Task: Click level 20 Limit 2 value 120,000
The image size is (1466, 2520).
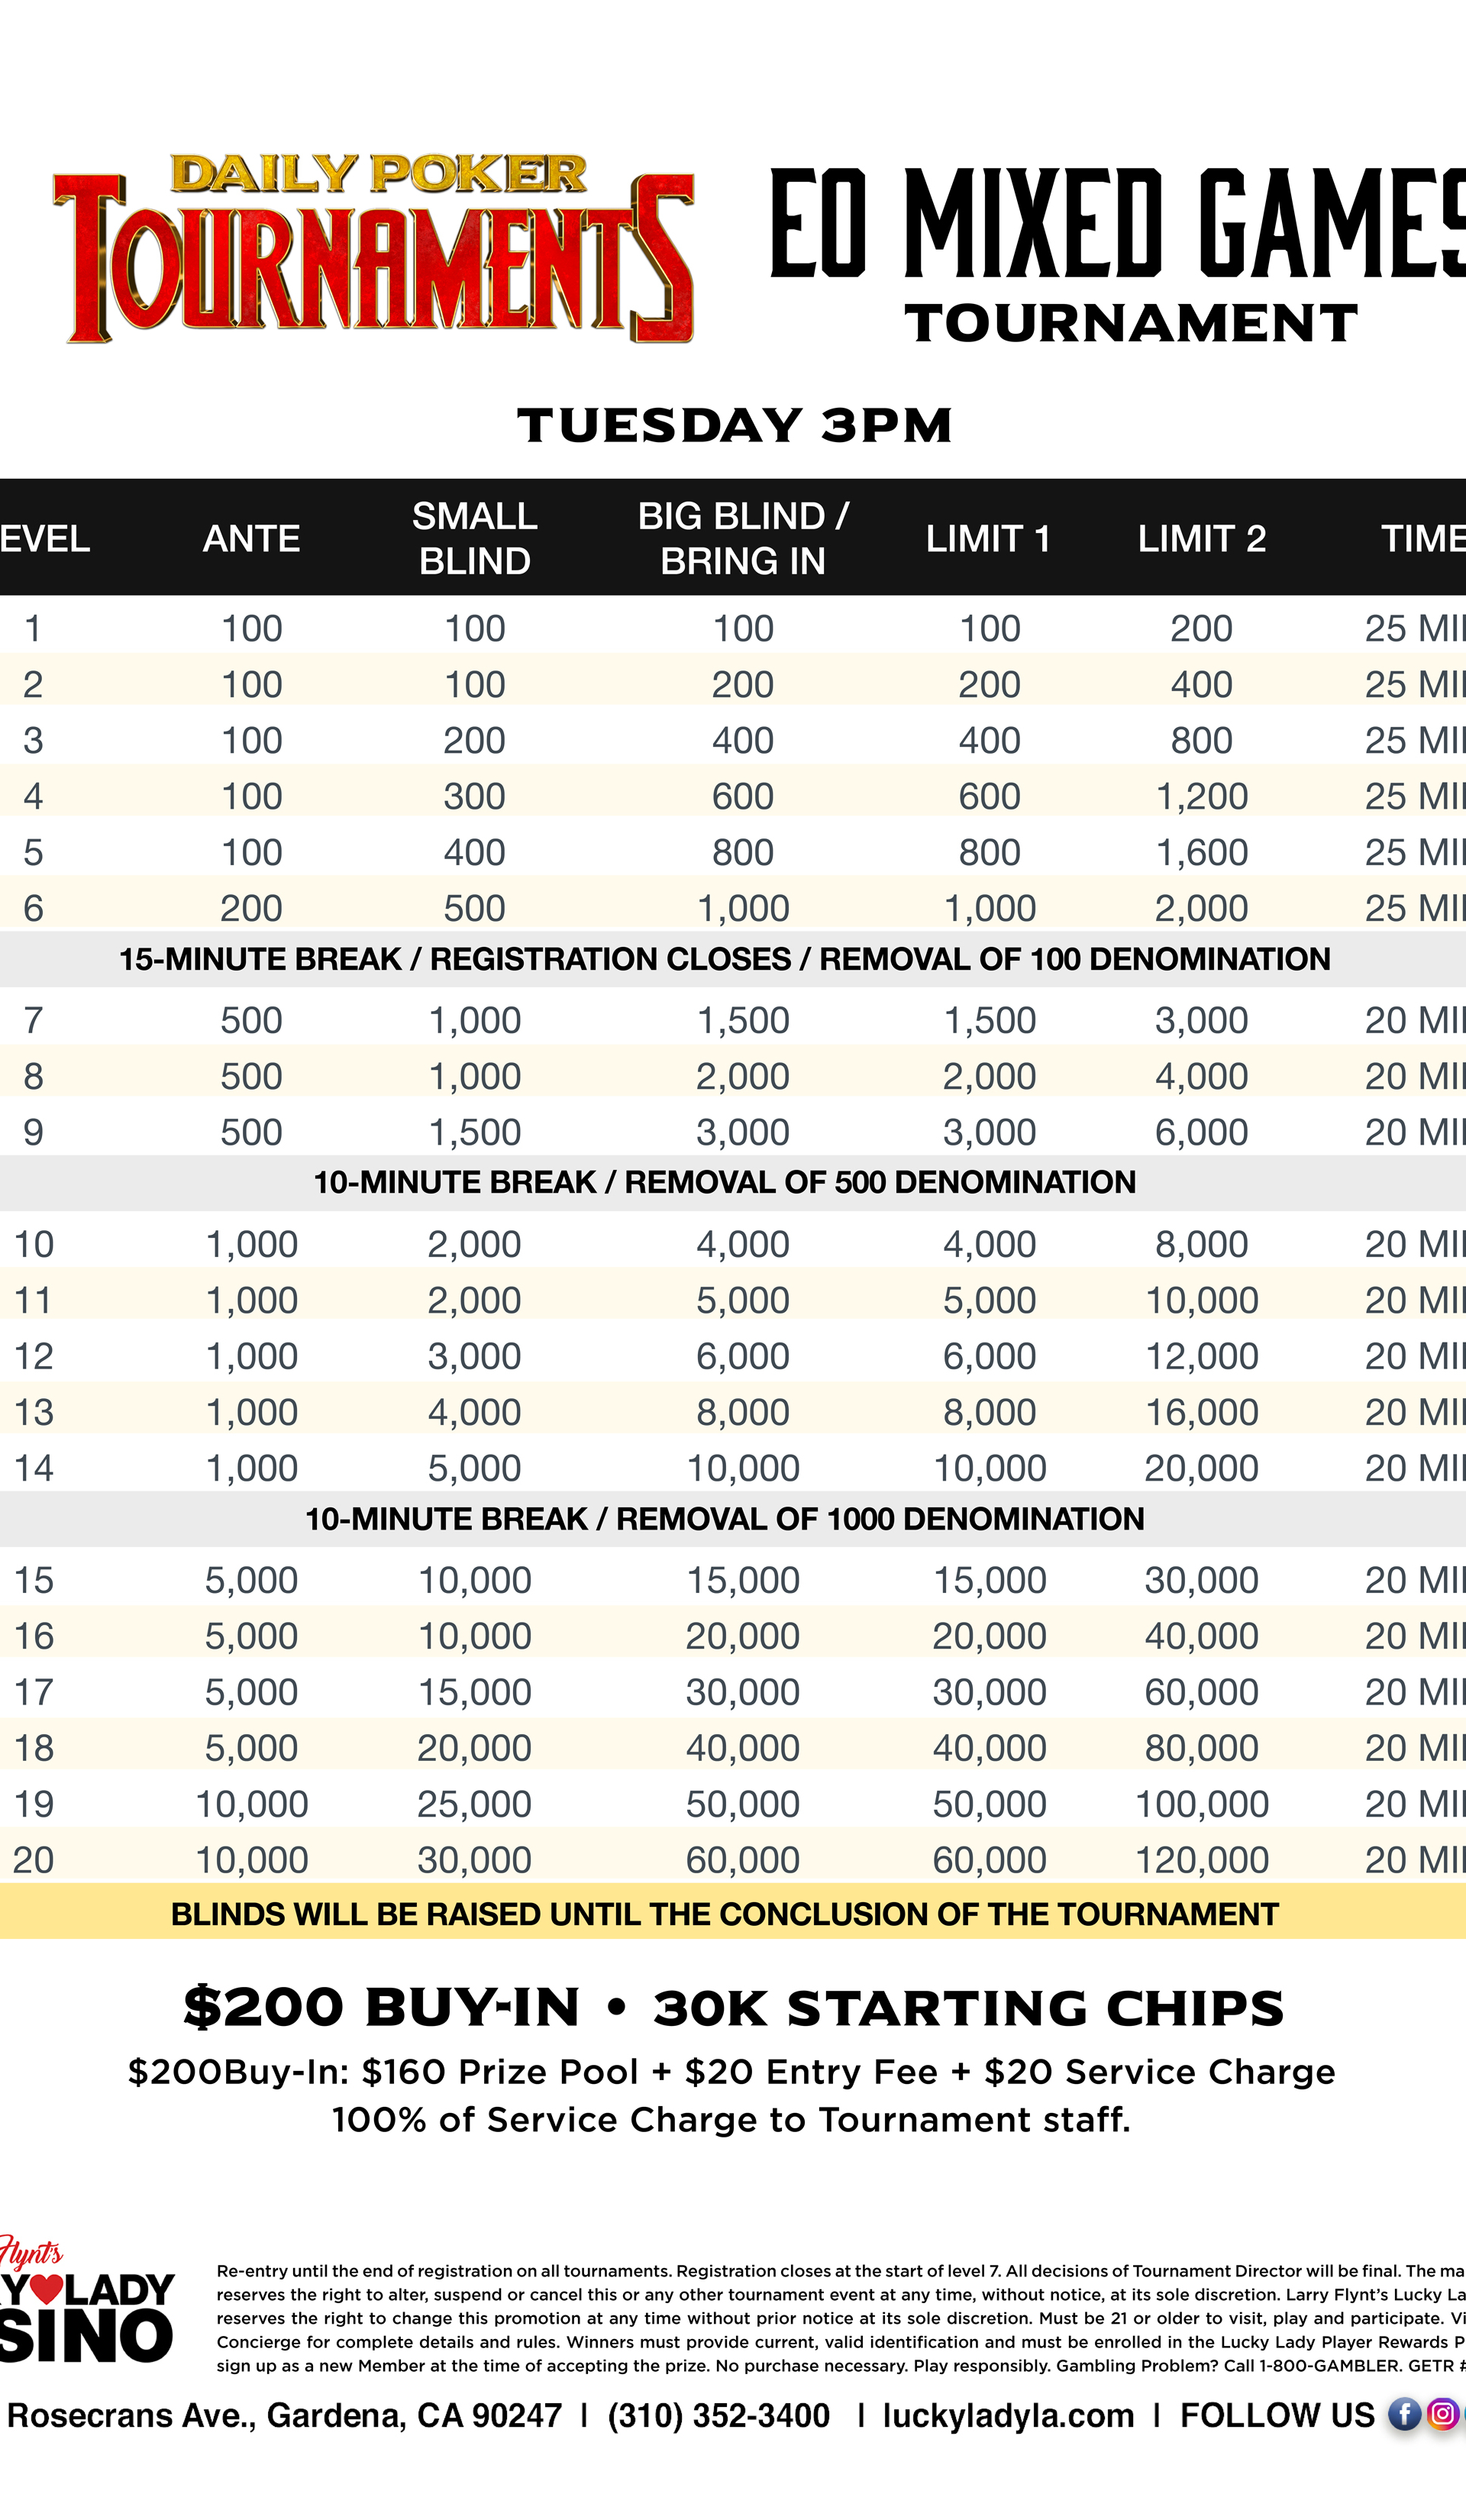Action: pyautogui.click(x=1202, y=1860)
